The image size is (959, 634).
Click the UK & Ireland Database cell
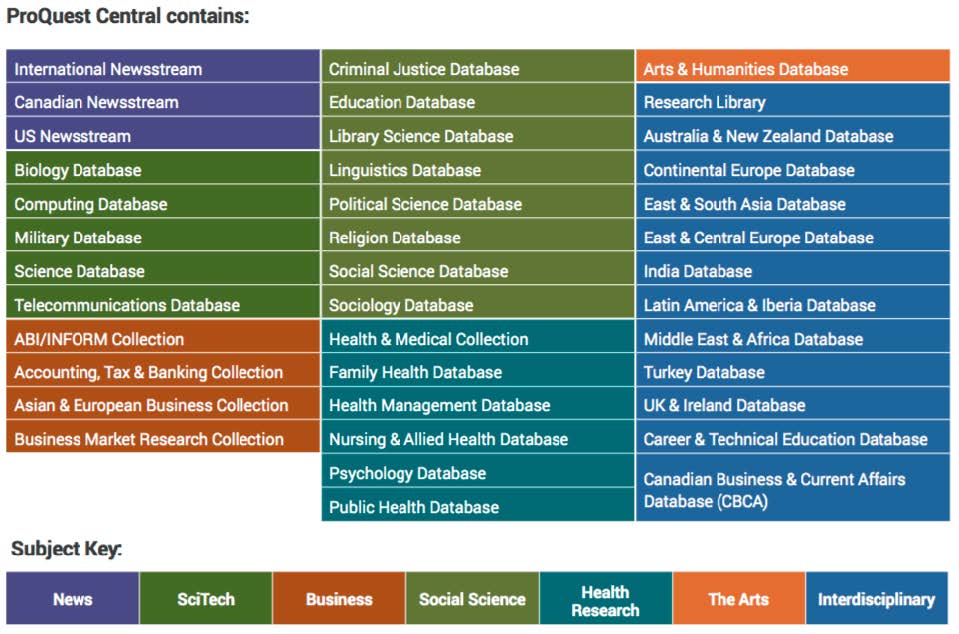tap(793, 404)
